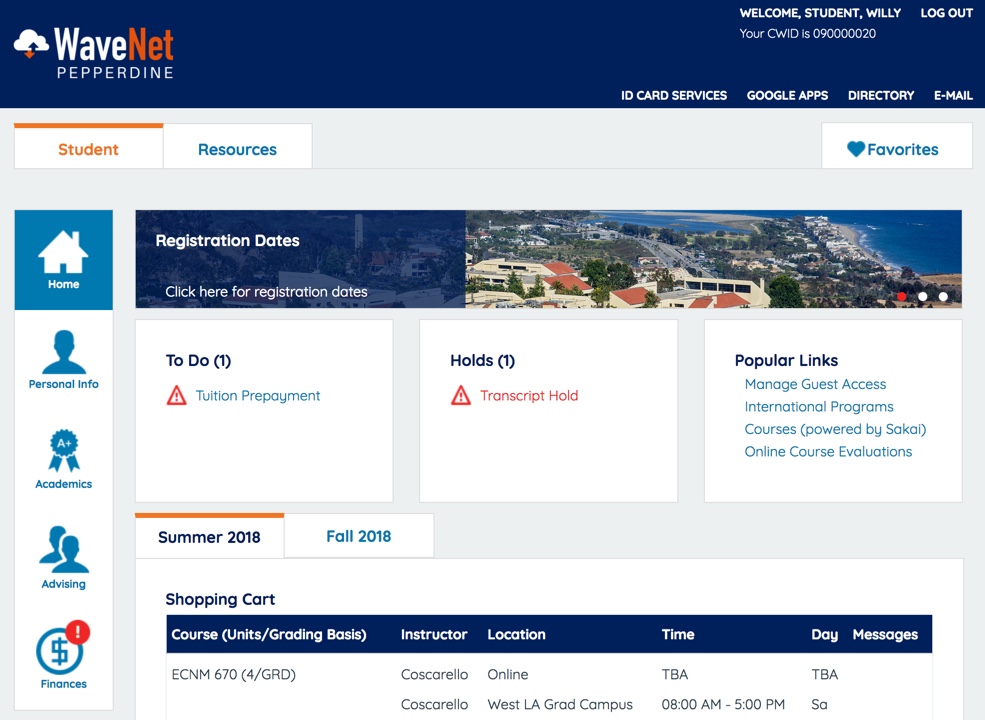Click the Registration Dates banner text
Viewport: 985px width, 720px height.
(x=227, y=240)
